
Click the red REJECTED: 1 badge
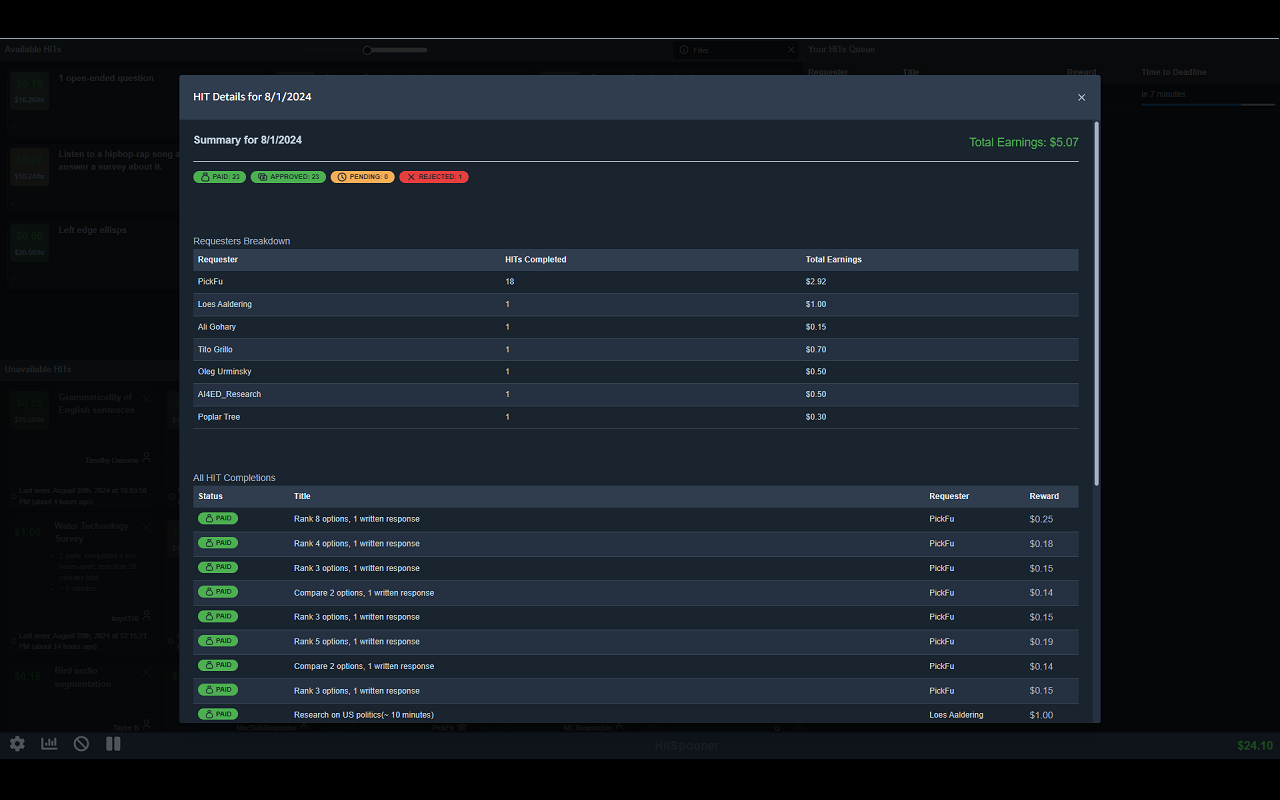pyautogui.click(x=434, y=177)
